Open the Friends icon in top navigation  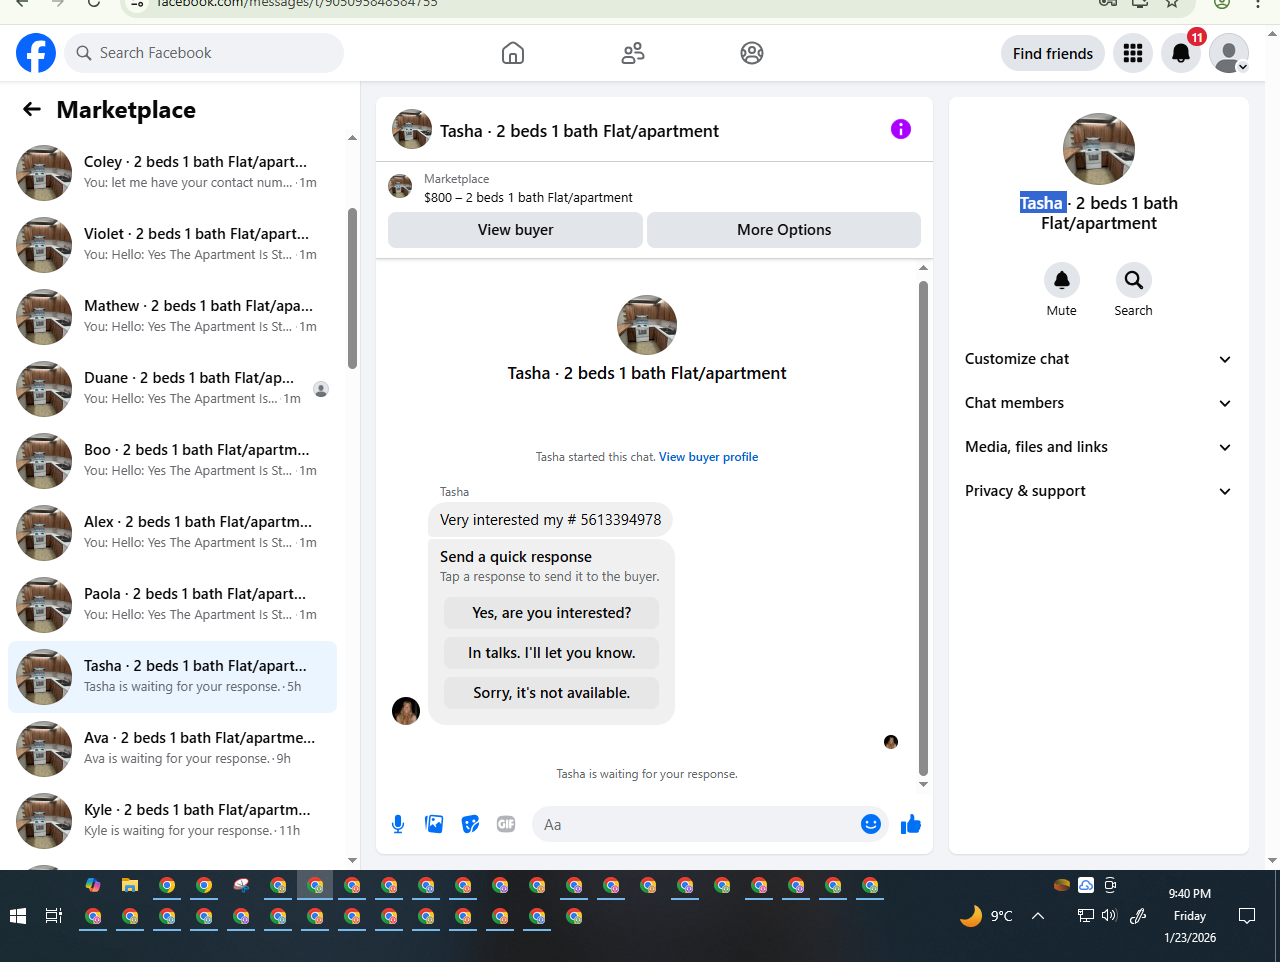[633, 53]
